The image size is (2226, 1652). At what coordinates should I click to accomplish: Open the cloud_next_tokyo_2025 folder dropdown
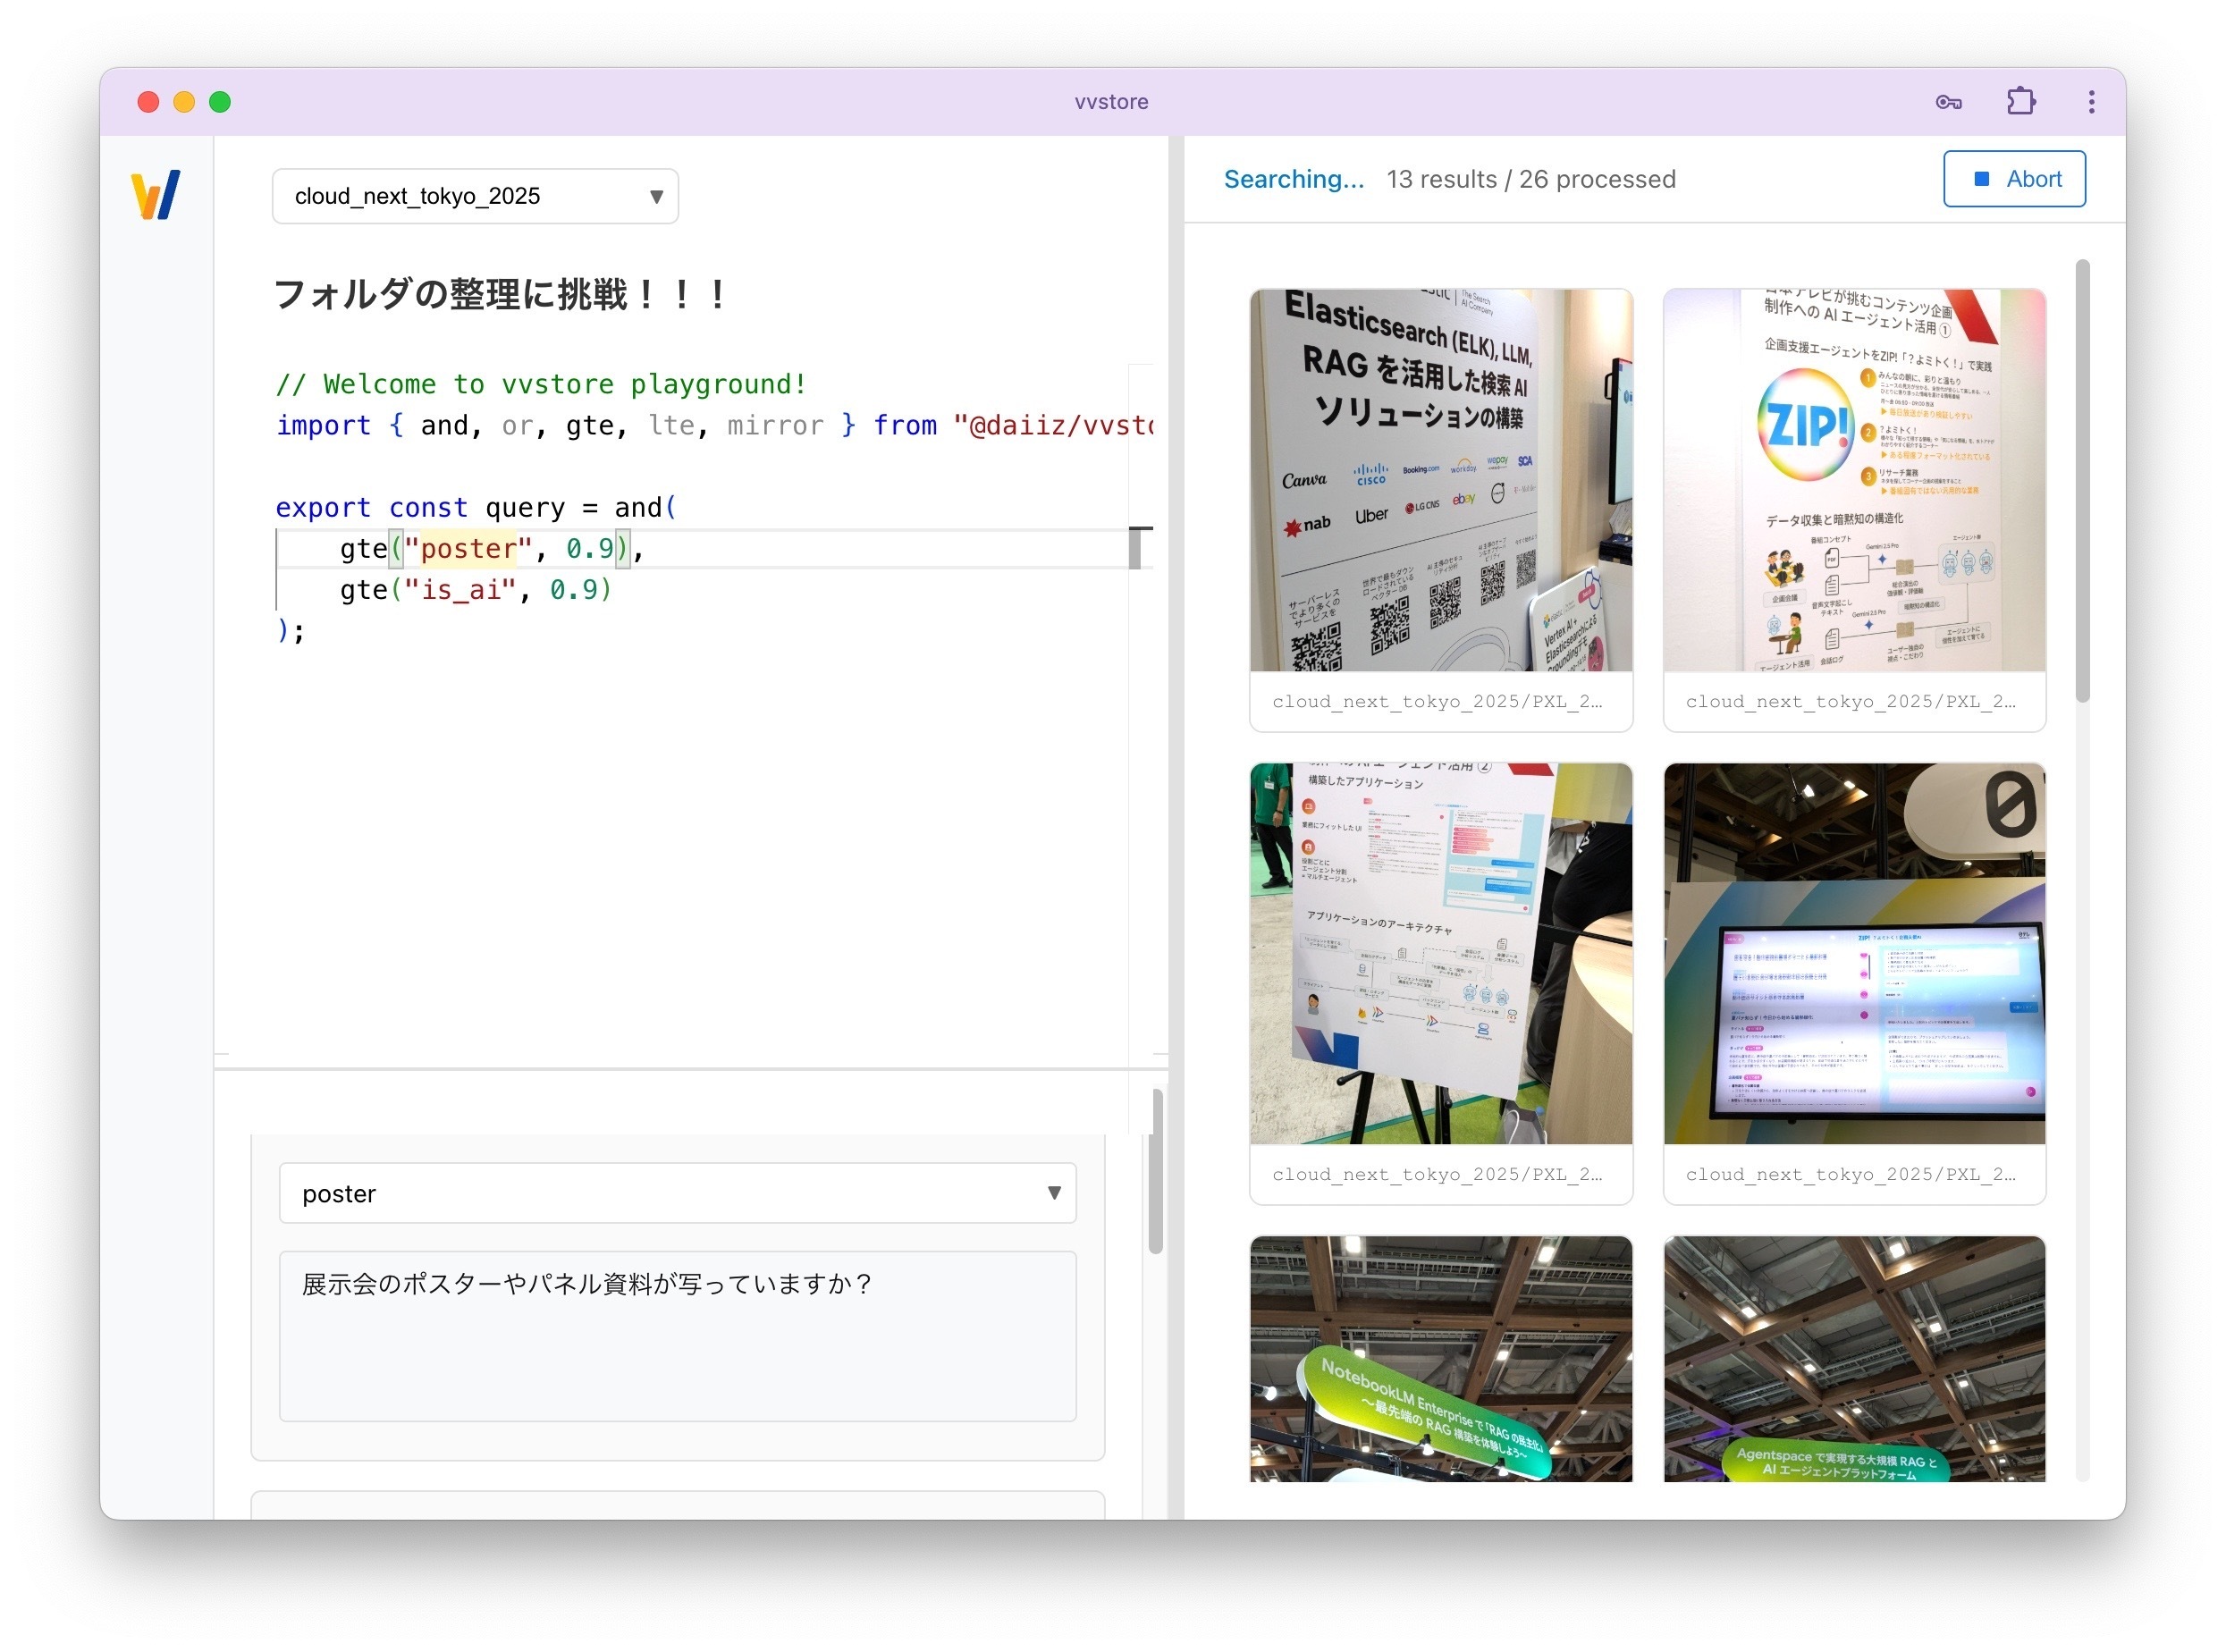(474, 196)
